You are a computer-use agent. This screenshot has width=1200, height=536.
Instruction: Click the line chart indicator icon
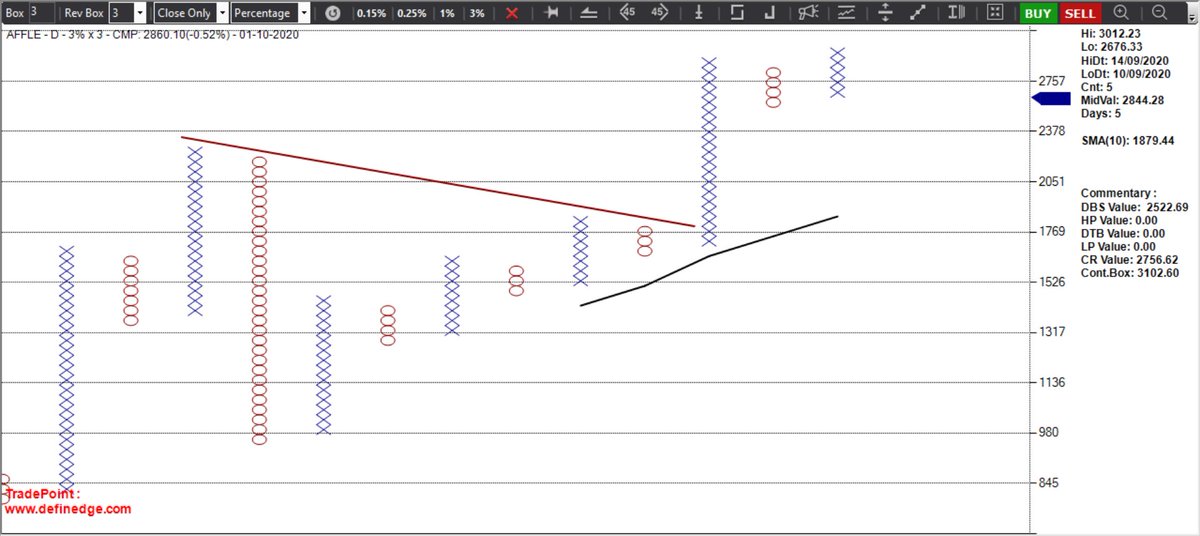tap(847, 13)
